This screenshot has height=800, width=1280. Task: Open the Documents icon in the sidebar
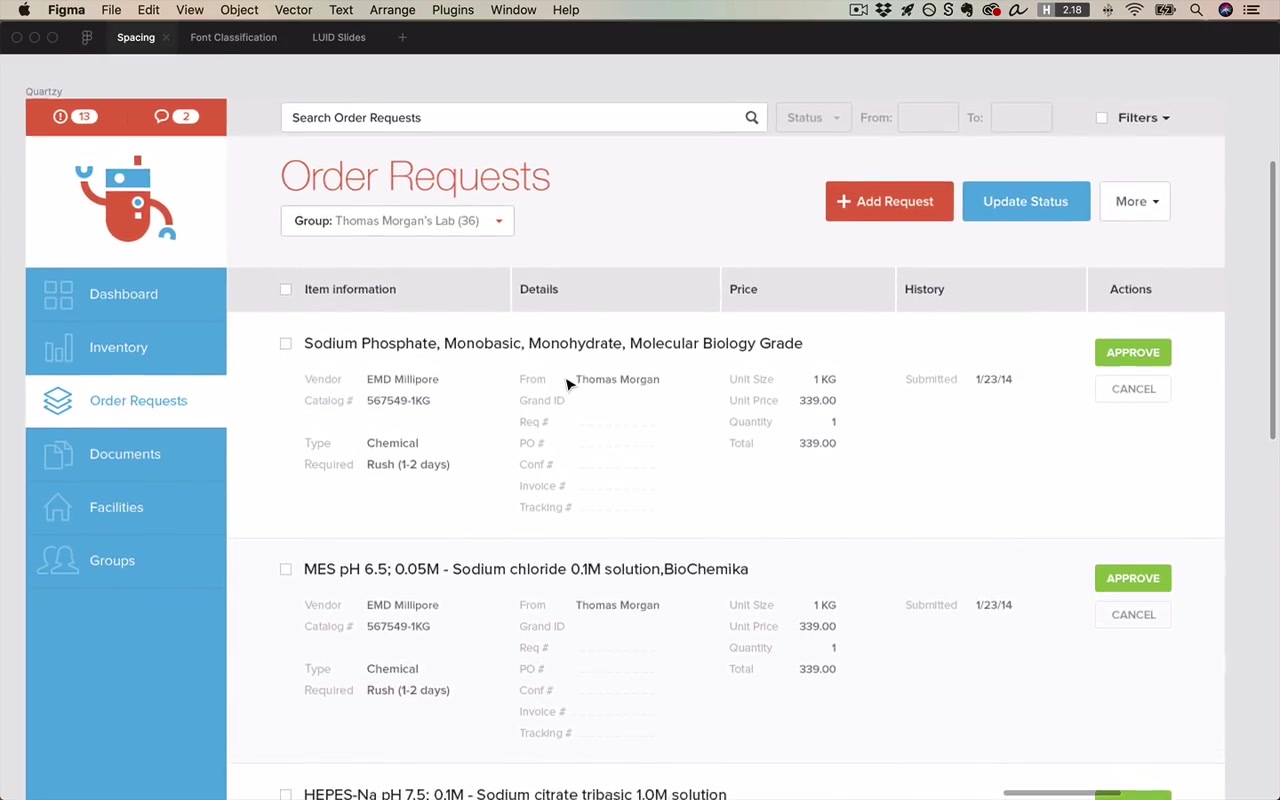click(x=58, y=454)
